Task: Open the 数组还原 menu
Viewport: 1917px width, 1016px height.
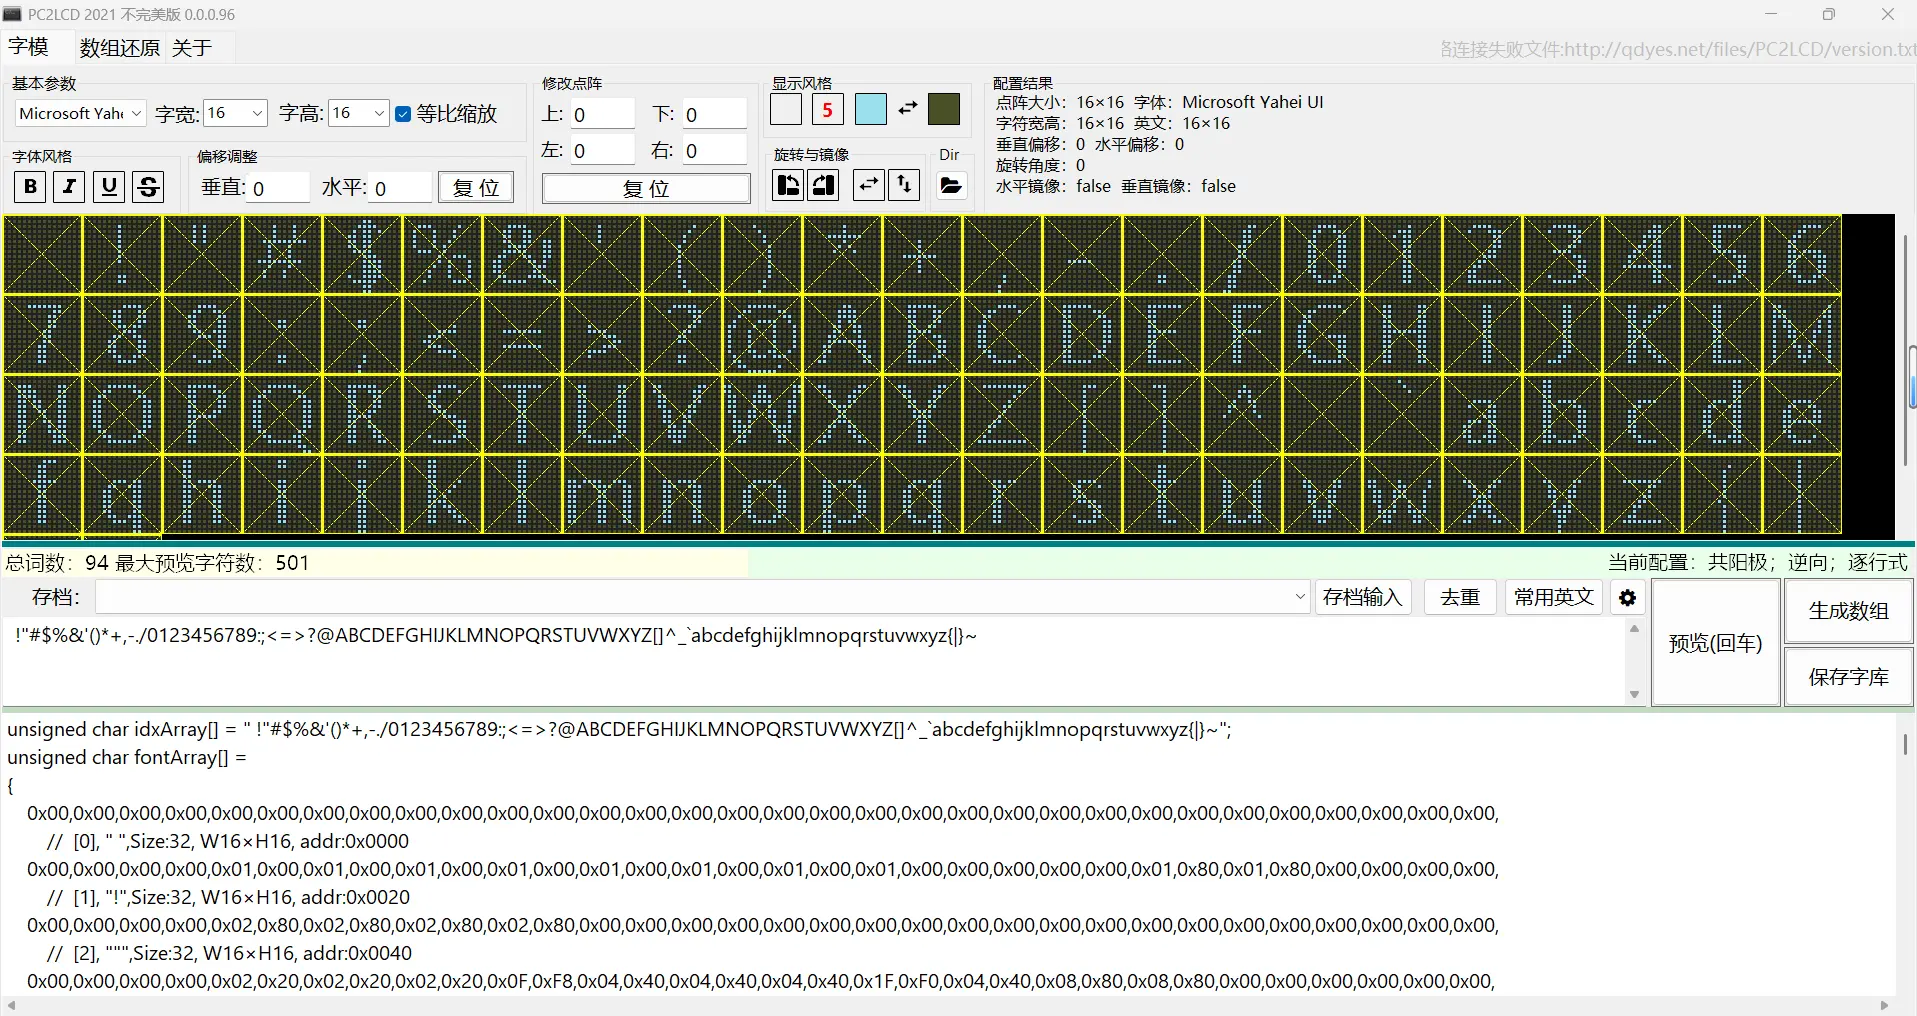Action: [x=119, y=48]
